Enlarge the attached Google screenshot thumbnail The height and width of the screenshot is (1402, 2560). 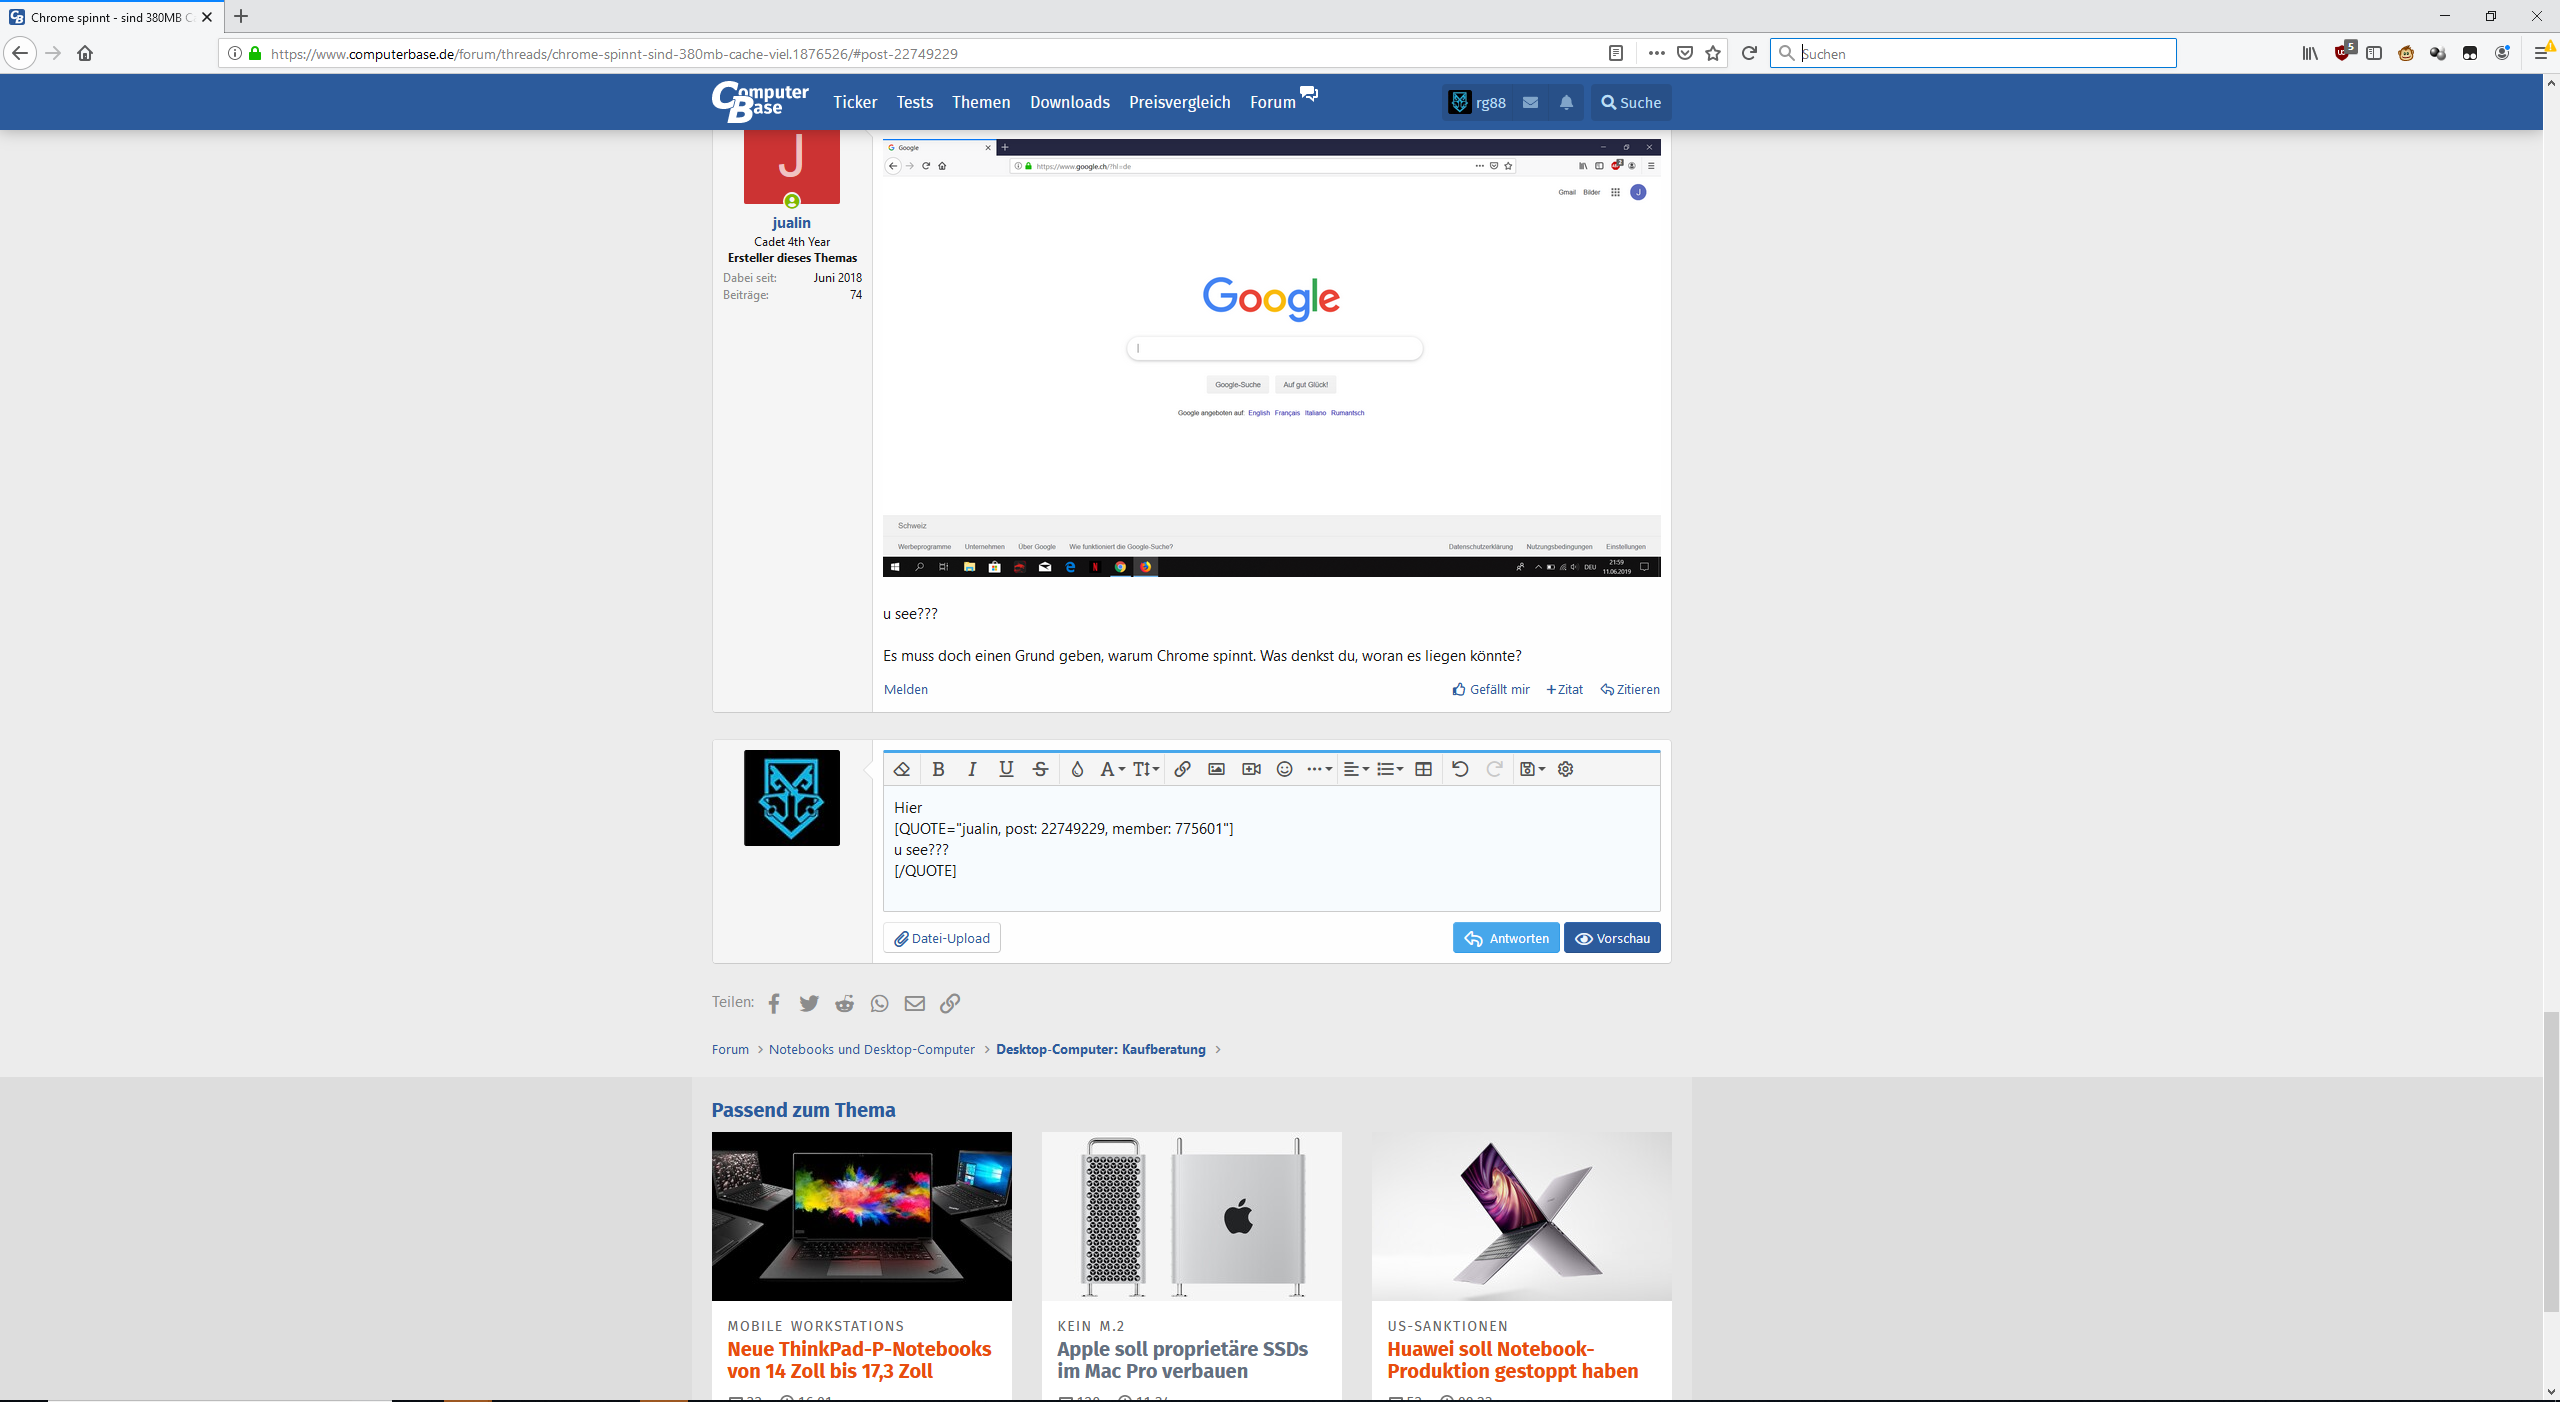click(x=1271, y=357)
